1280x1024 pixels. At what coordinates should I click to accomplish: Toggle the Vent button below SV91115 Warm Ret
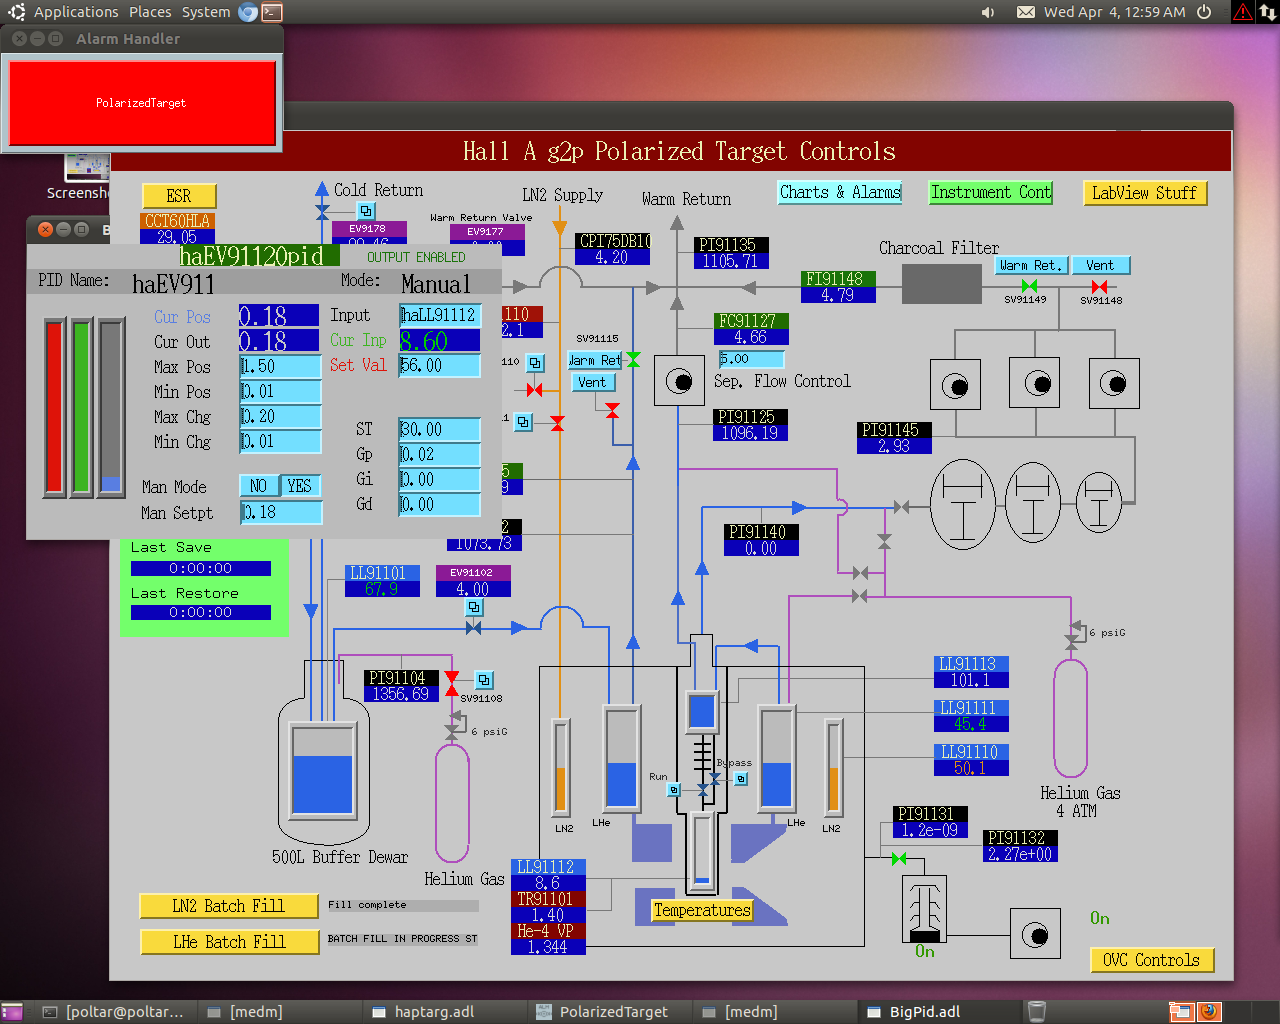point(592,382)
